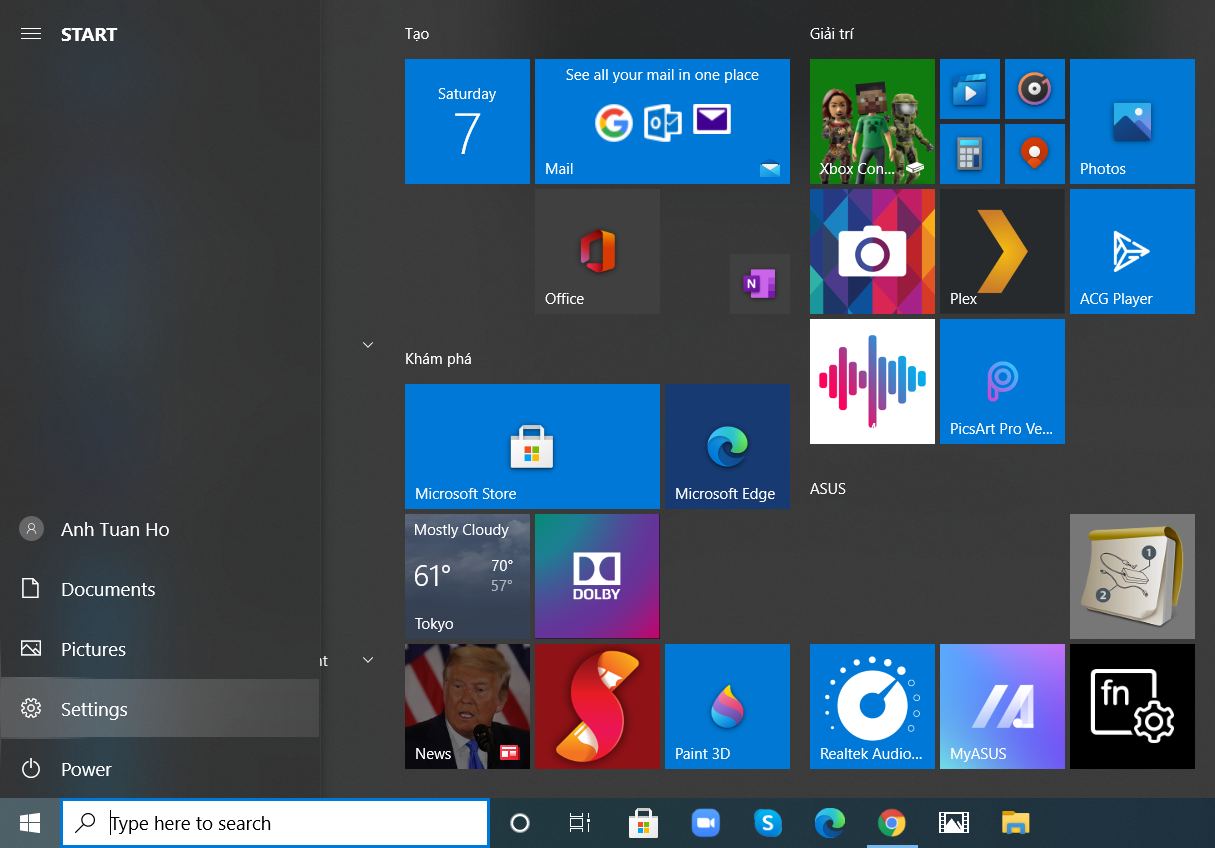Open Documents from the Start sidebar
This screenshot has height=848, width=1215.
(160, 589)
